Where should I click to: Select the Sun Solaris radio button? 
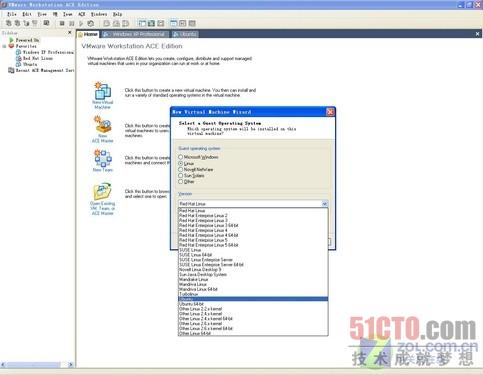pyautogui.click(x=180, y=175)
